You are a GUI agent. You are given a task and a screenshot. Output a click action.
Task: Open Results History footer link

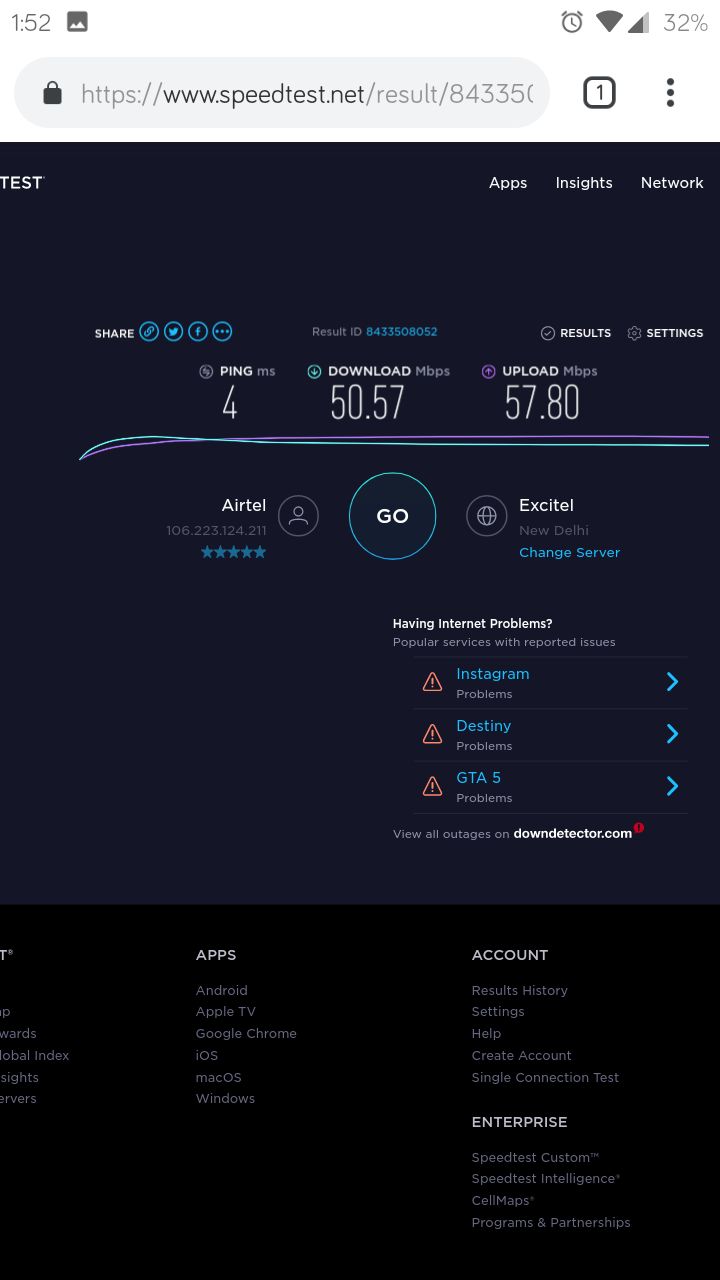tap(520, 990)
